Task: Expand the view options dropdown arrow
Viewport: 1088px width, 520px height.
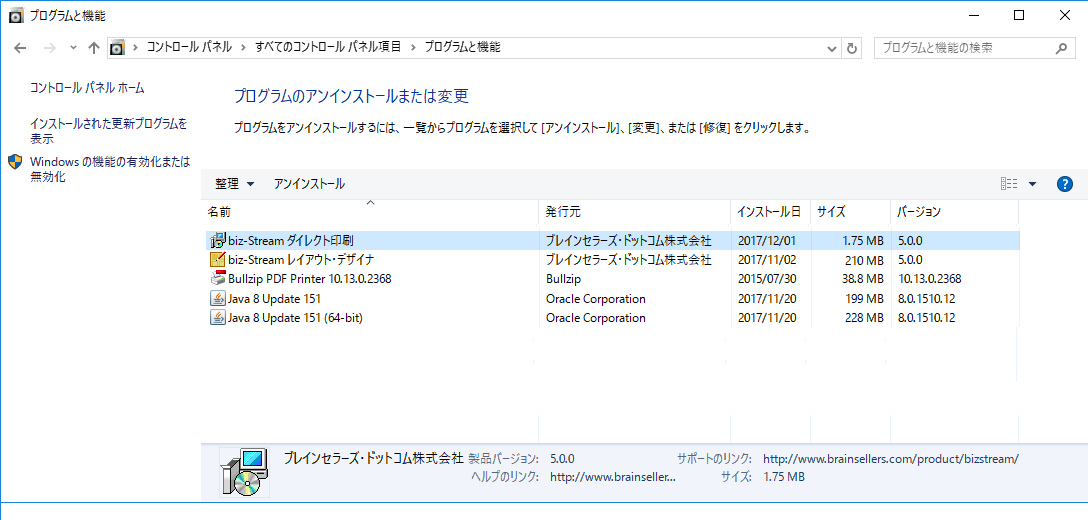Action: [x=1032, y=184]
